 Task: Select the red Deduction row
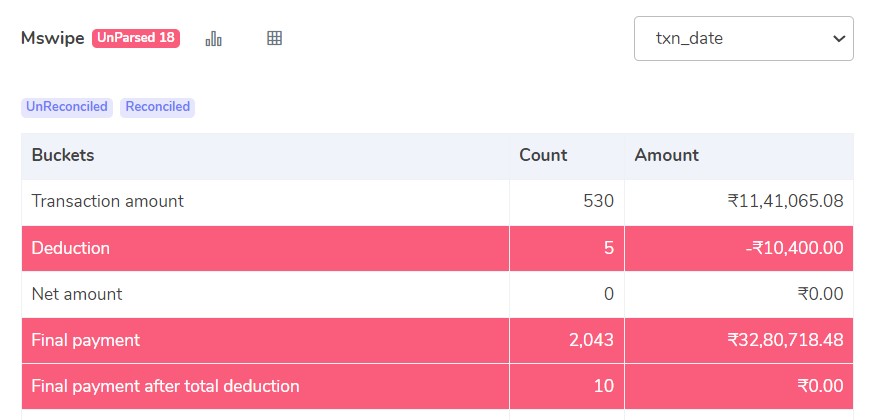click(x=71, y=248)
